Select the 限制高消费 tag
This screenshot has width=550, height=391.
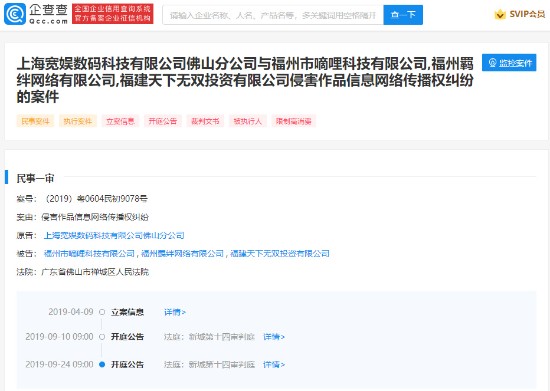(x=294, y=121)
